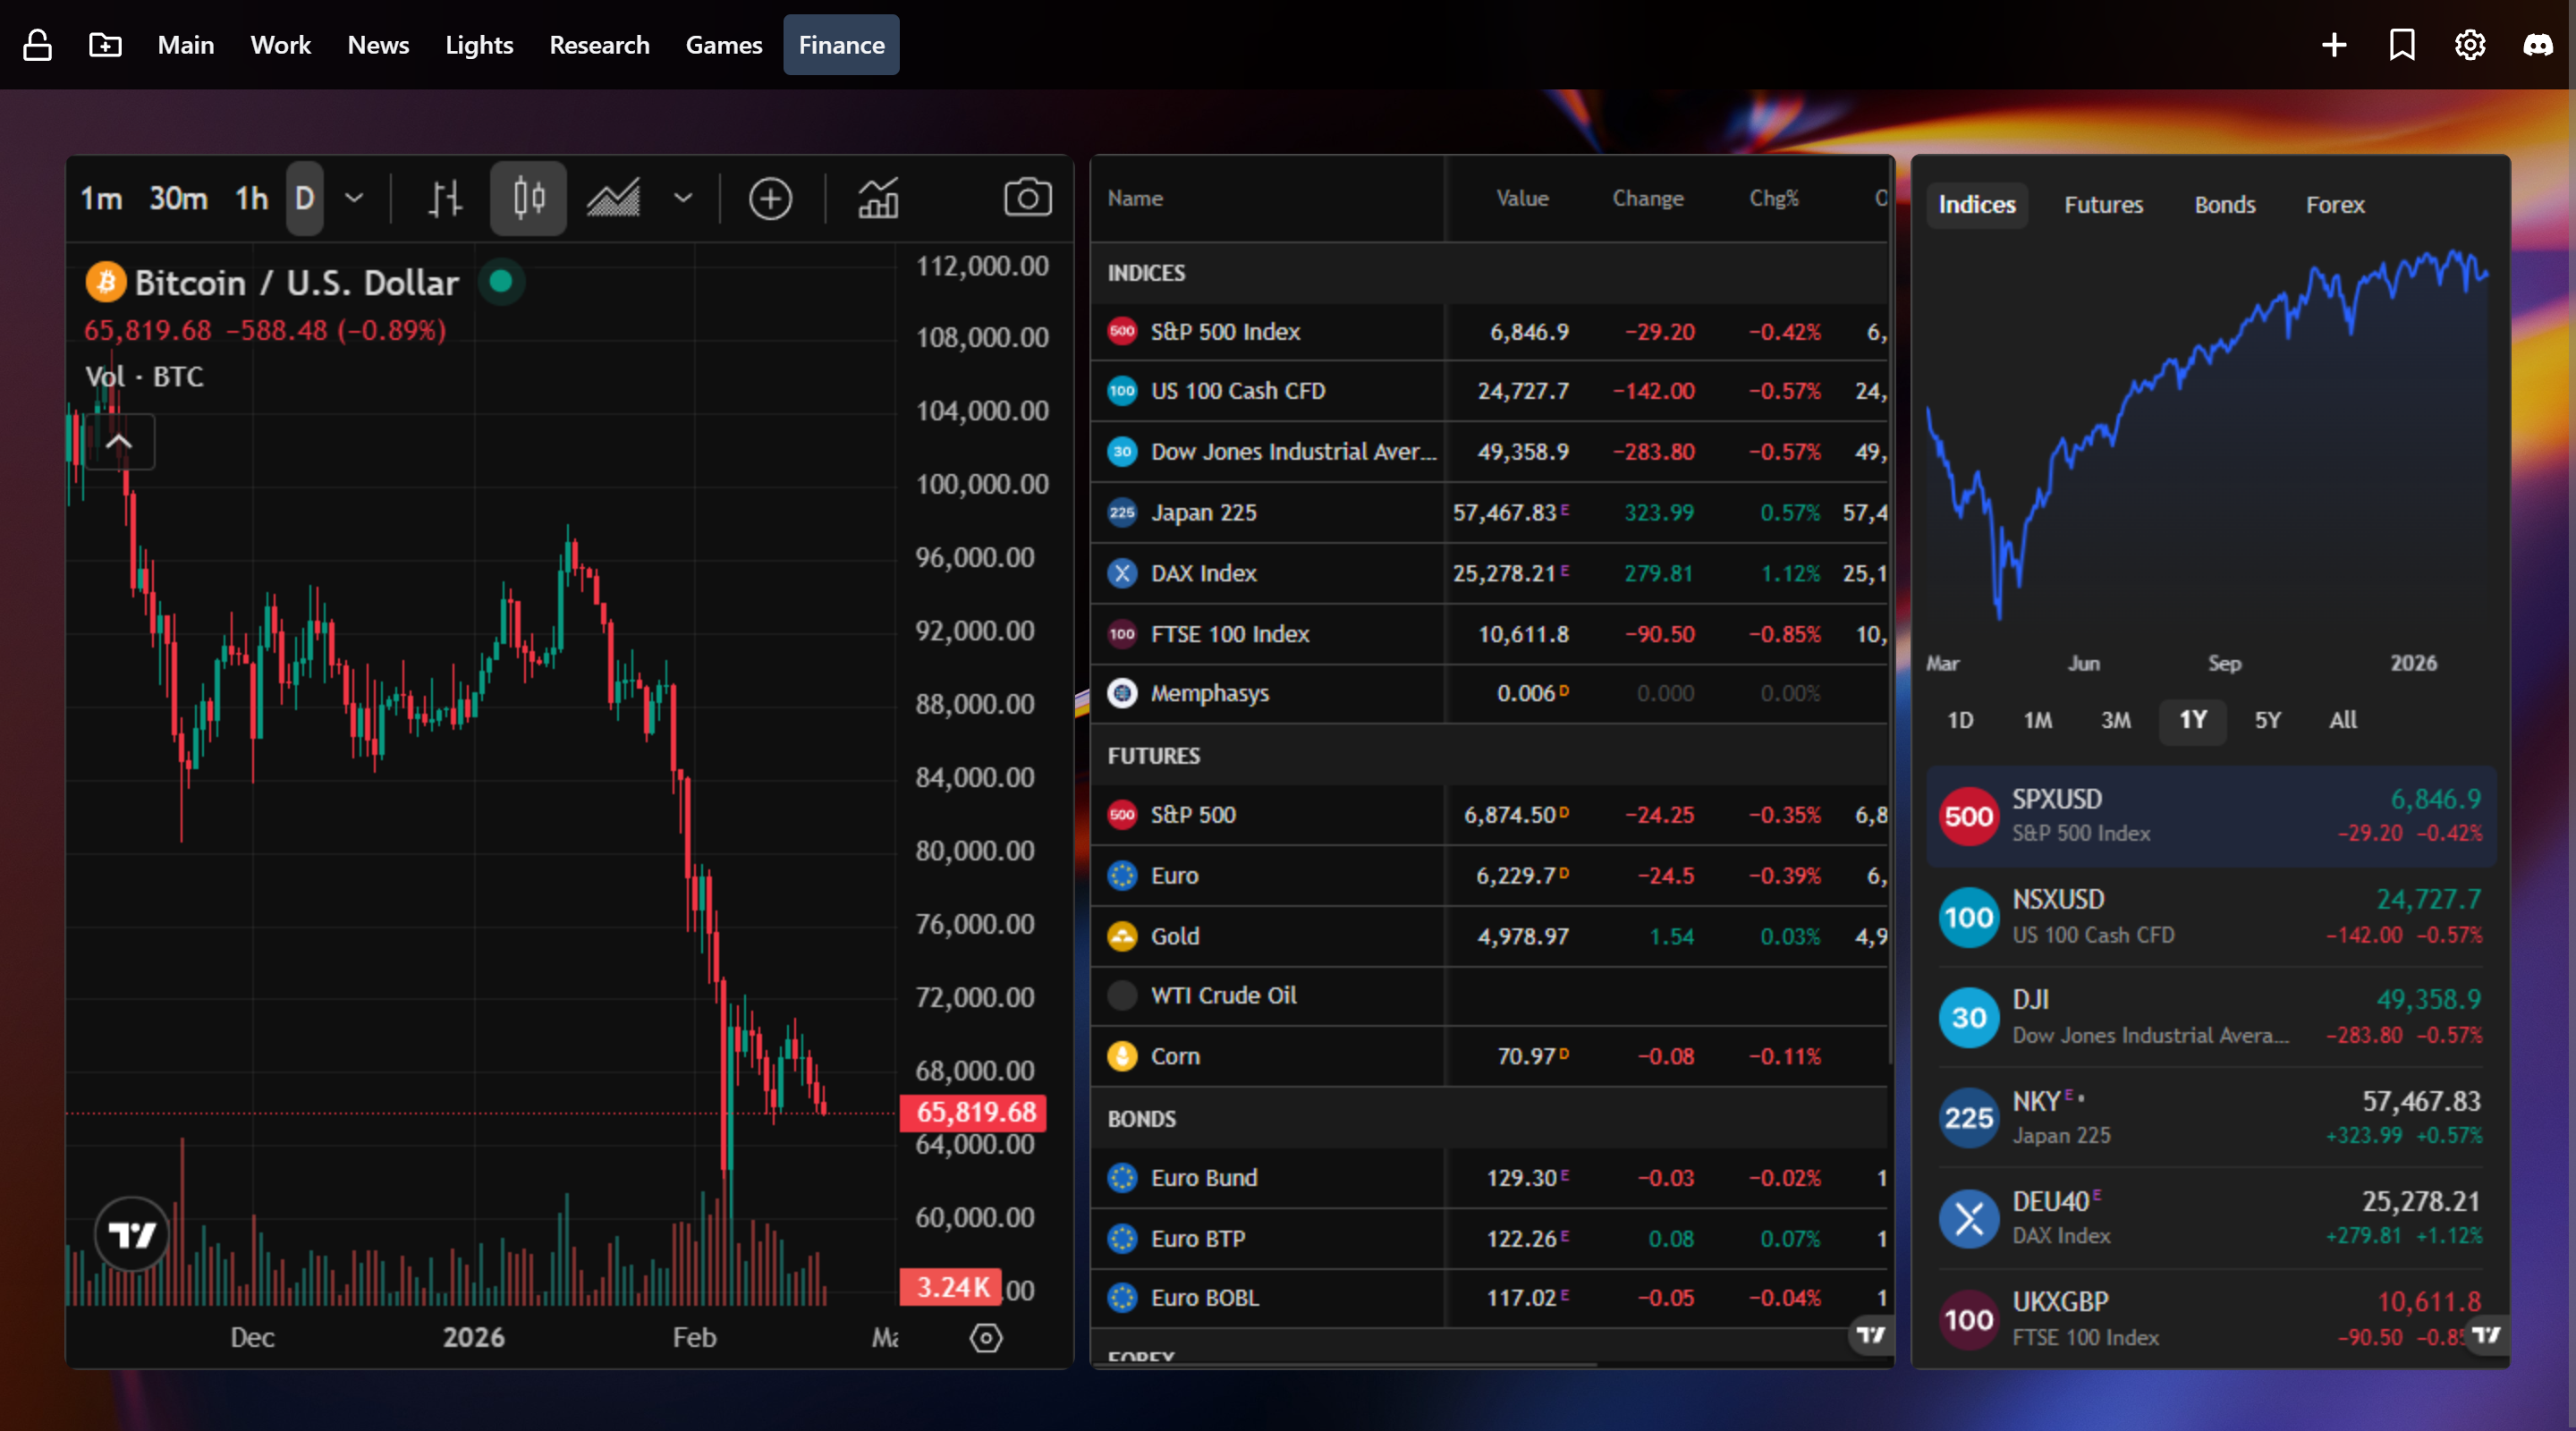2576x1431 pixels.
Task: Open the Research tab
Action: pyautogui.click(x=599, y=45)
